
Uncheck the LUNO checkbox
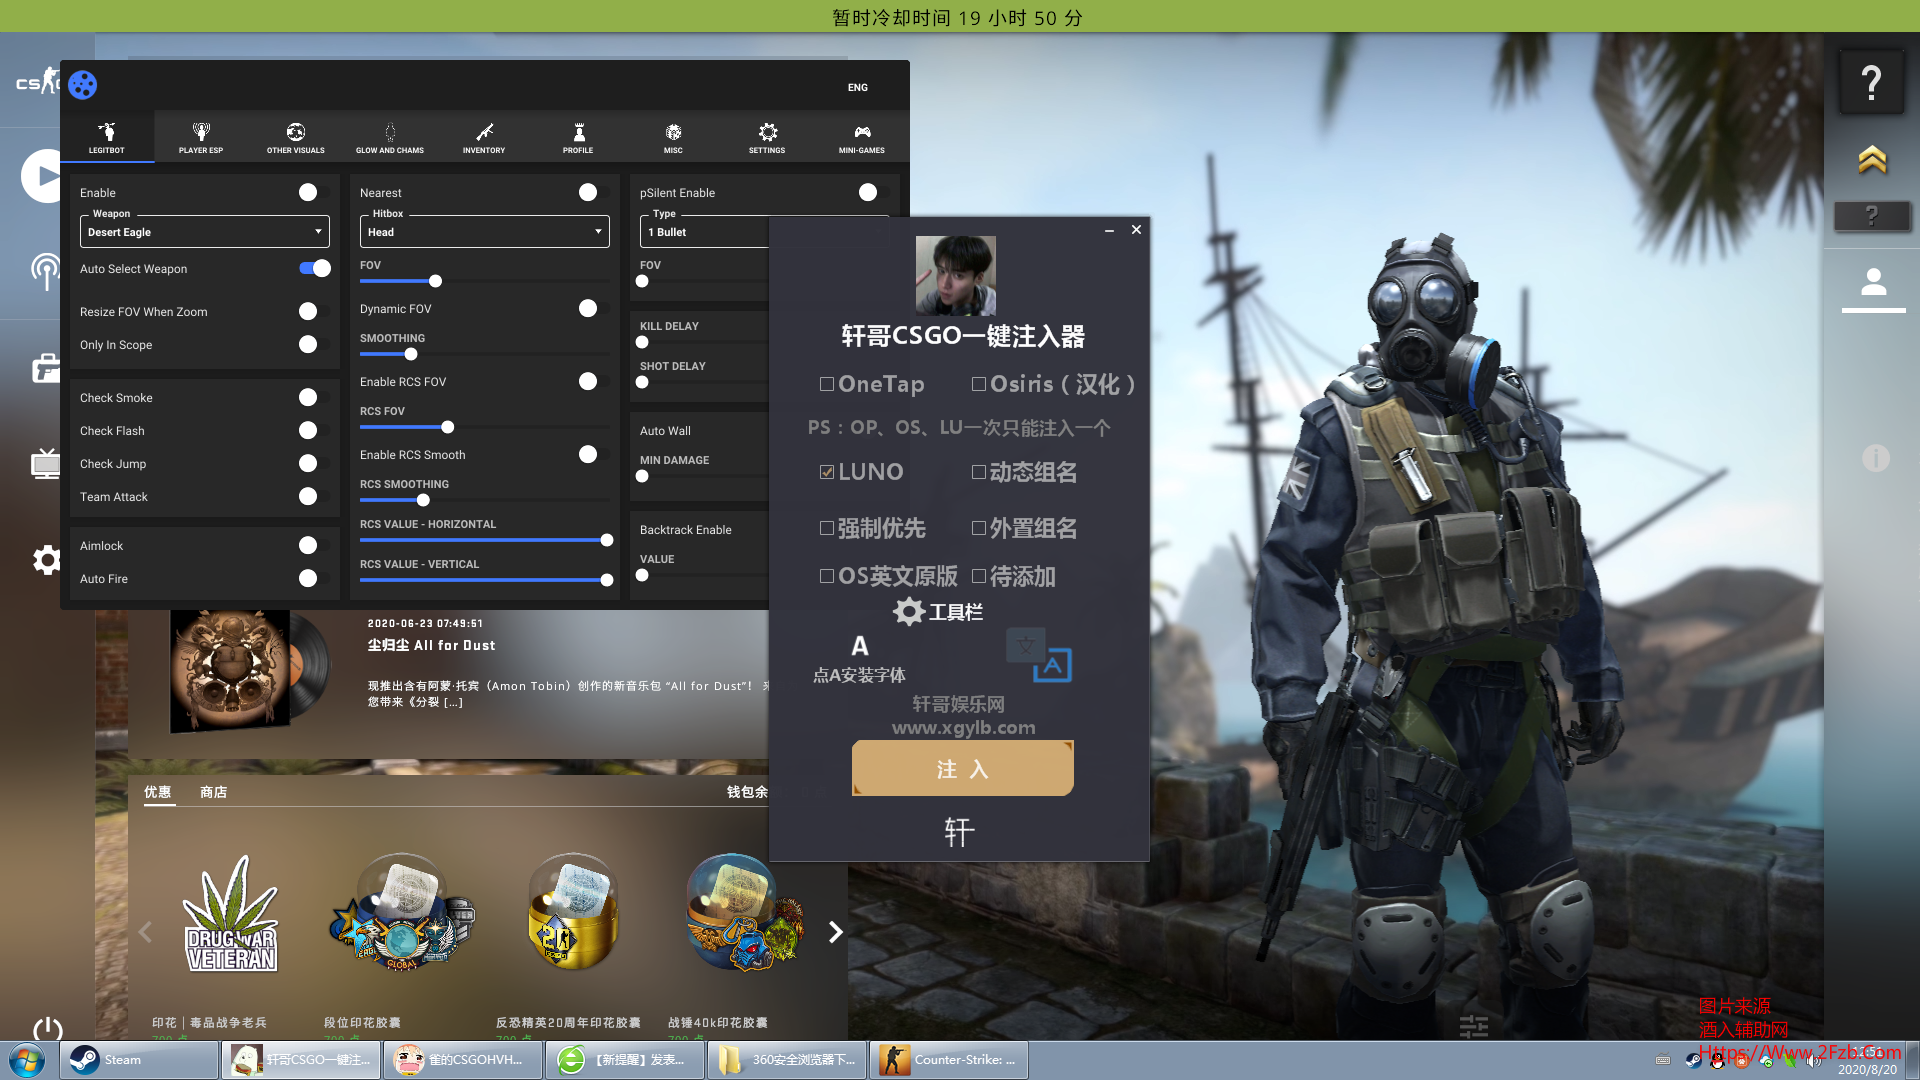(827, 472)
